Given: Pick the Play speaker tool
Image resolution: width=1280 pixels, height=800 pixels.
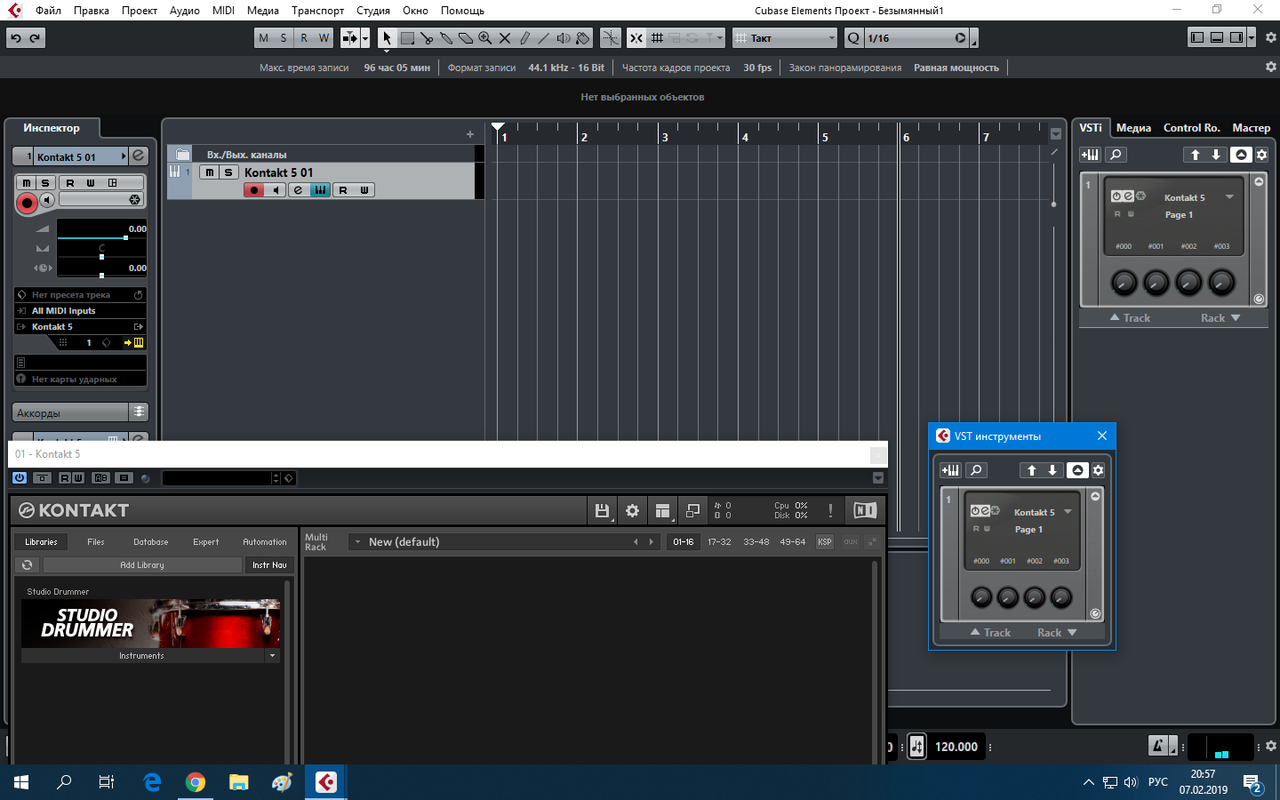Looking at the screenshot, I should coord(563,38).
